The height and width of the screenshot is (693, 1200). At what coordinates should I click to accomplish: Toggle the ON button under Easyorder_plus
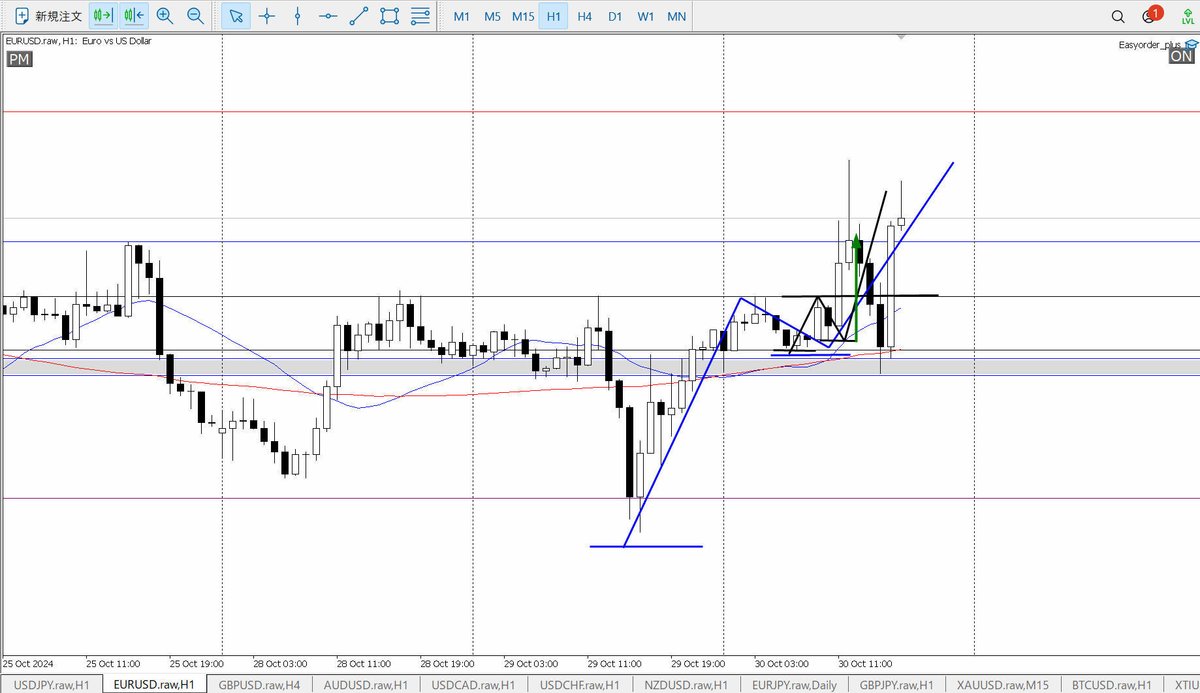(1181, 57)
